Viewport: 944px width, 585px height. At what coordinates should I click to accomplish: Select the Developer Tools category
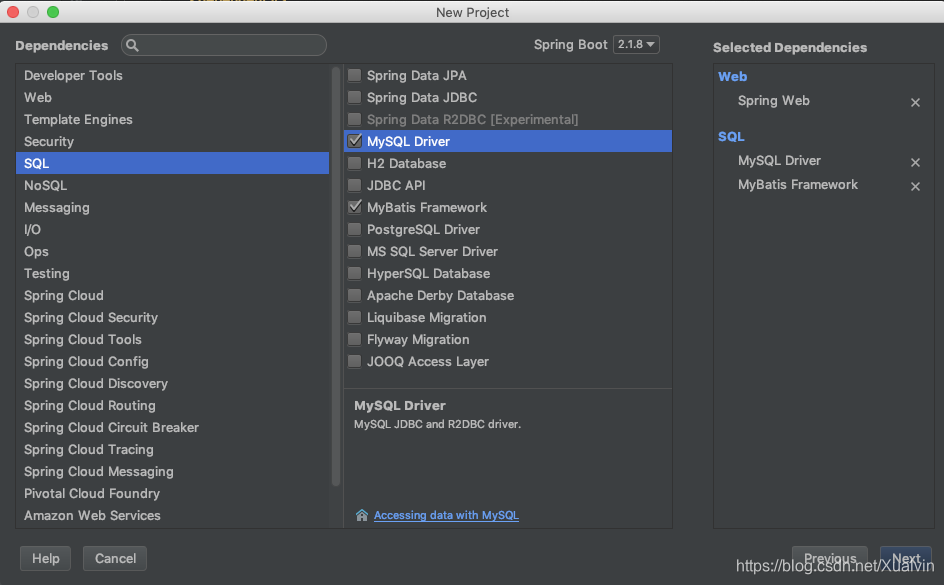[172, 75]
